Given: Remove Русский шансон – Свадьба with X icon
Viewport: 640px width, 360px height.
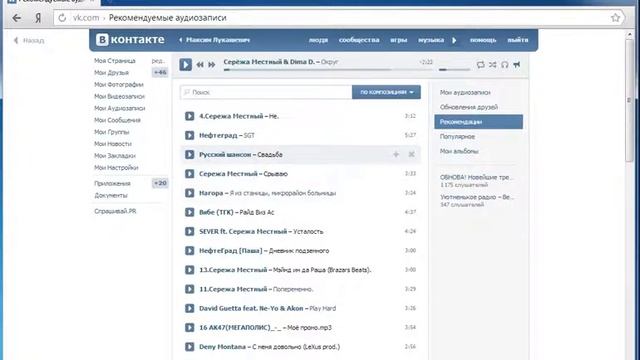Looking at the screenshot, I should click(x=411, y=154).
